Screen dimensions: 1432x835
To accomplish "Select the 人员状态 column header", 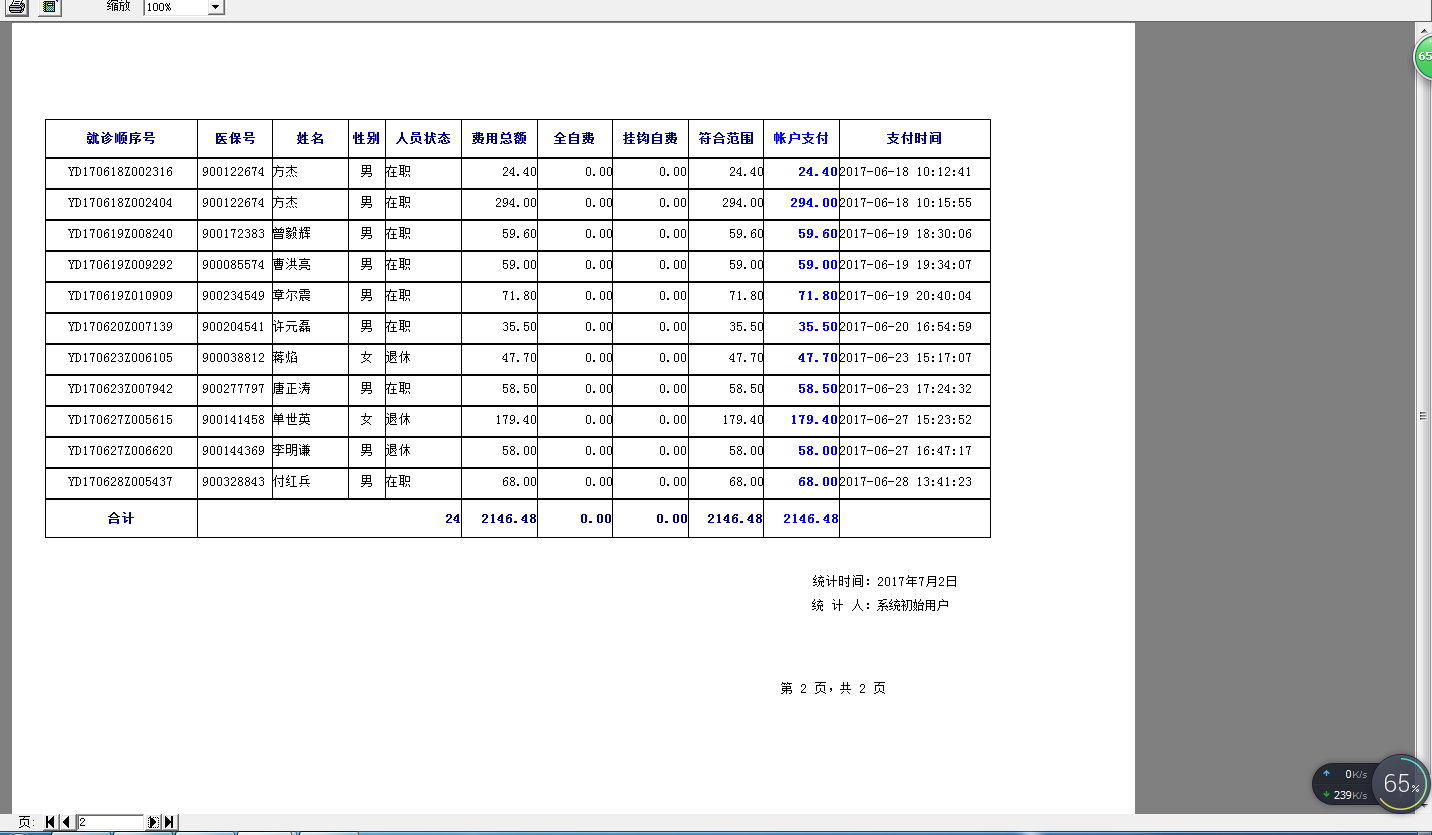I will click(423, 139).
